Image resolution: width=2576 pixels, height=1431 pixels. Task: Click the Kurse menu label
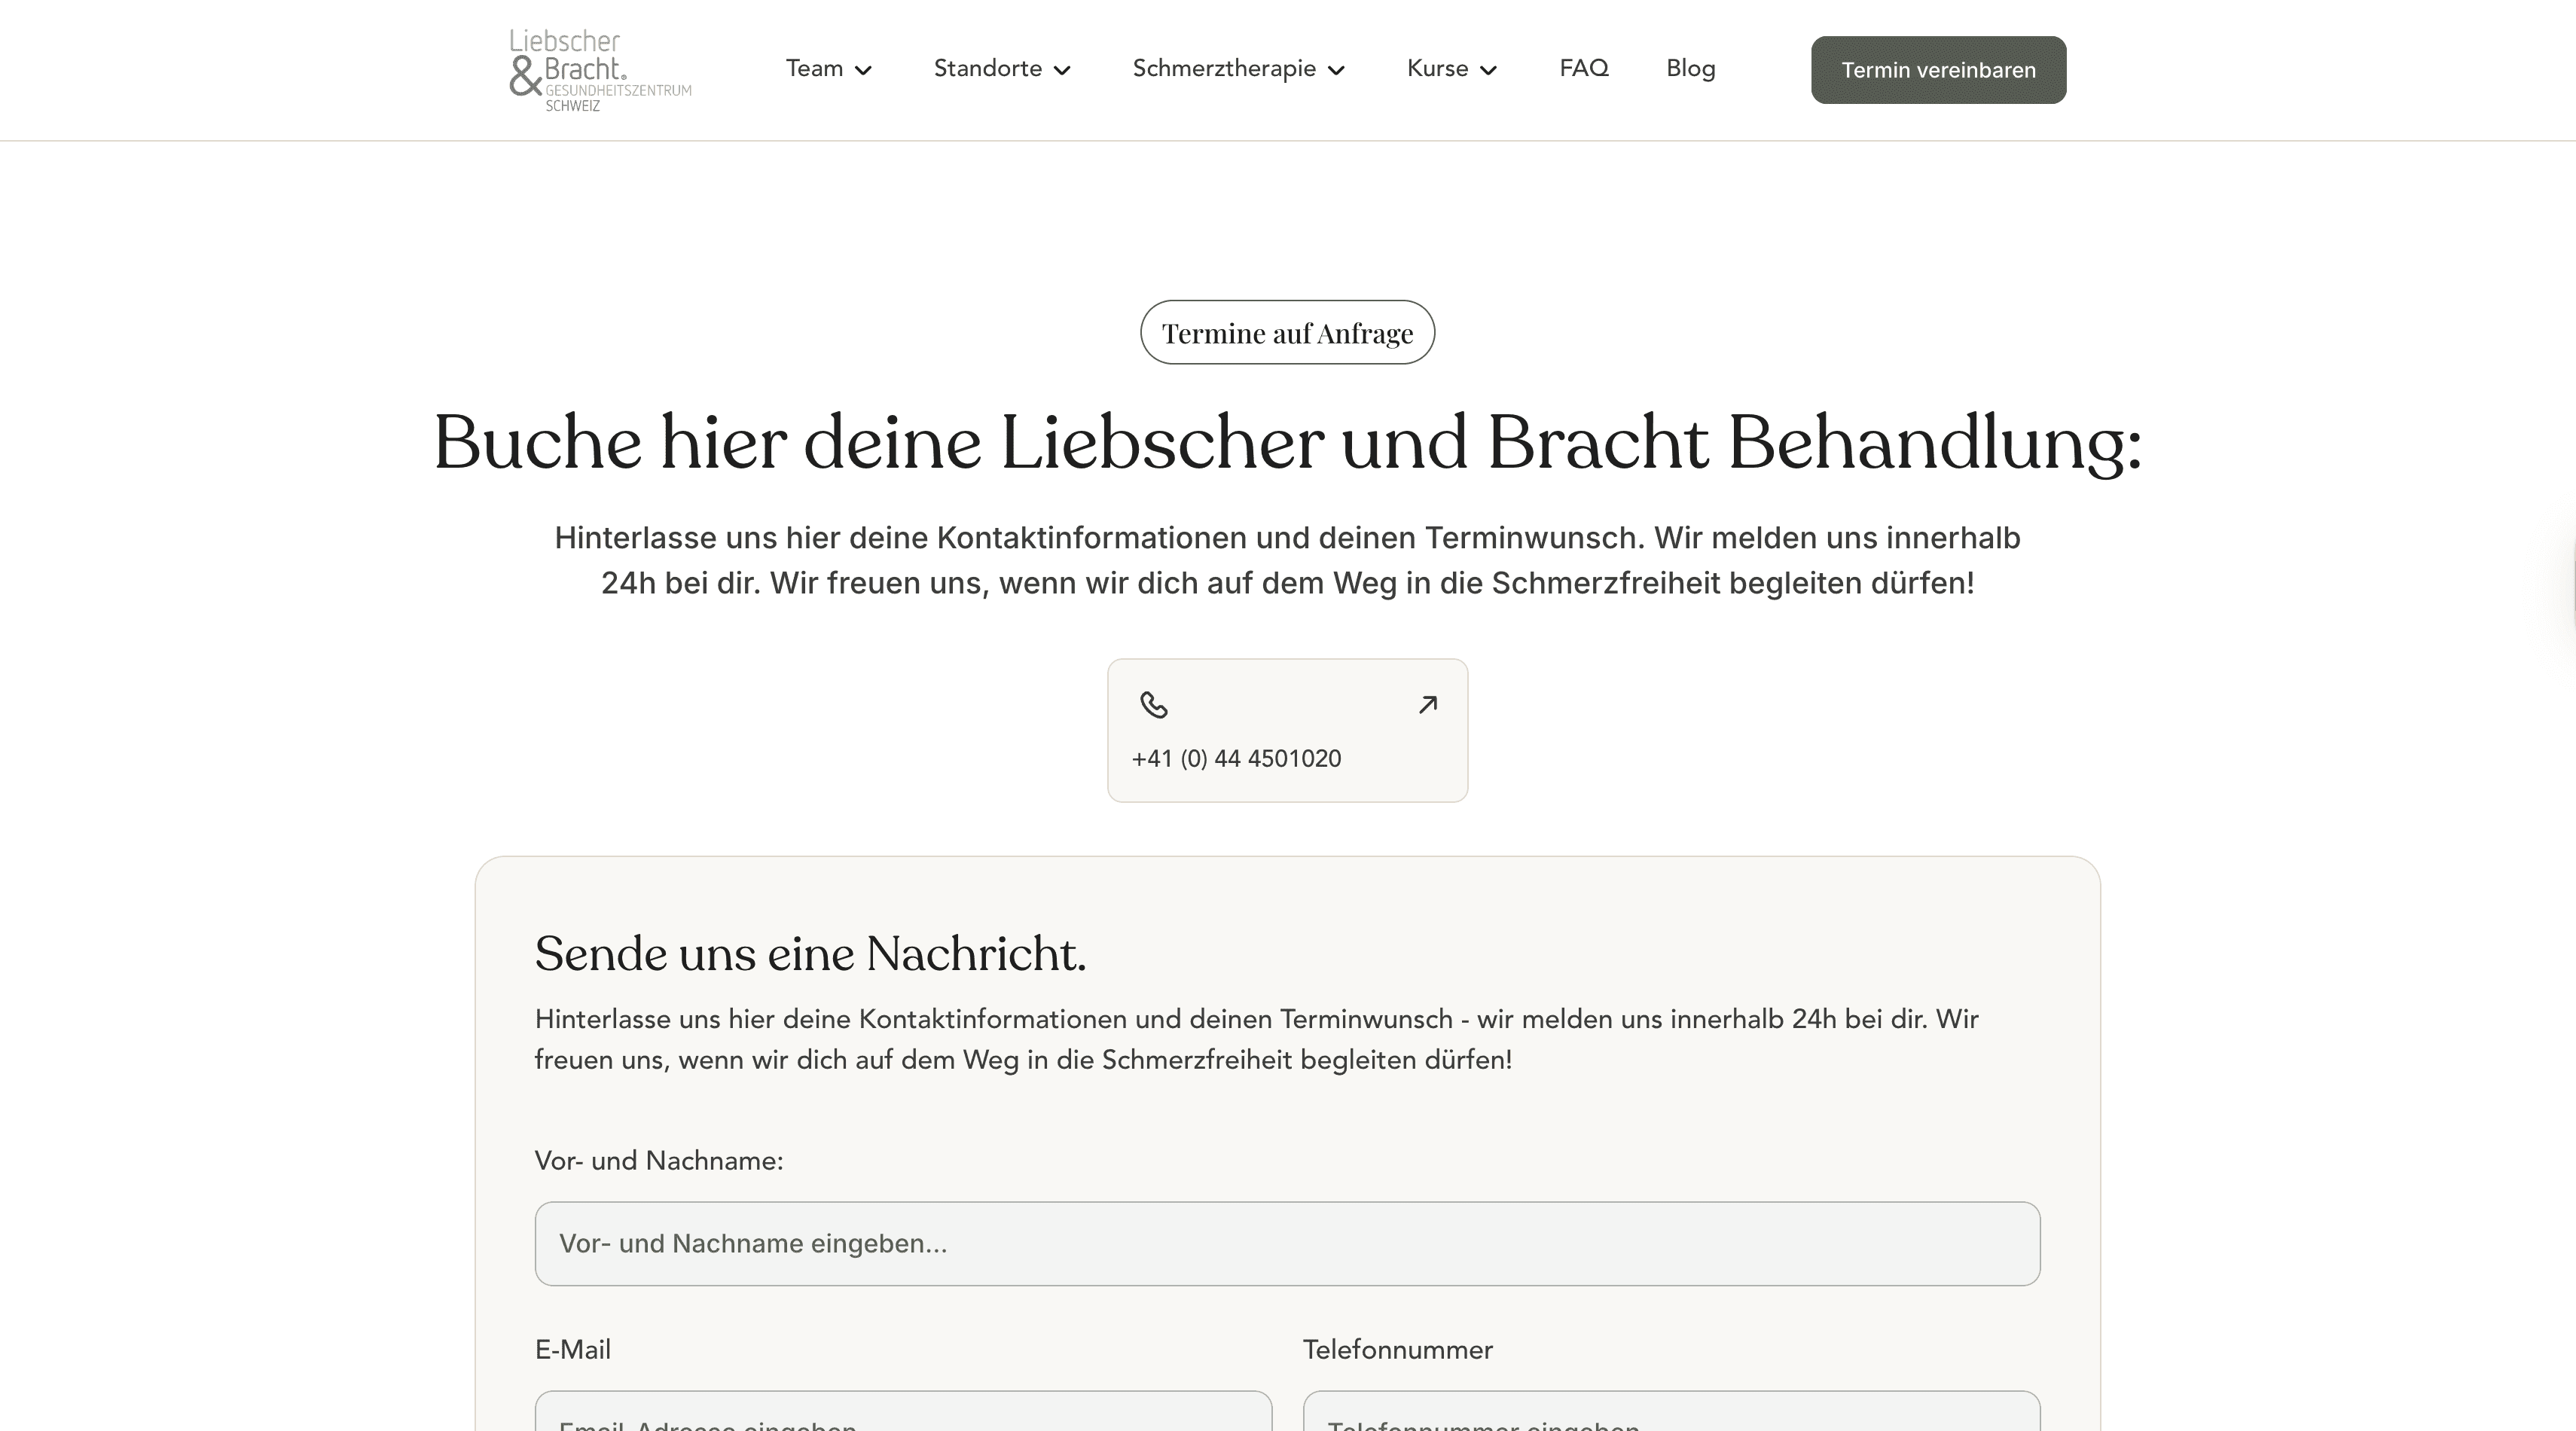1437,68
